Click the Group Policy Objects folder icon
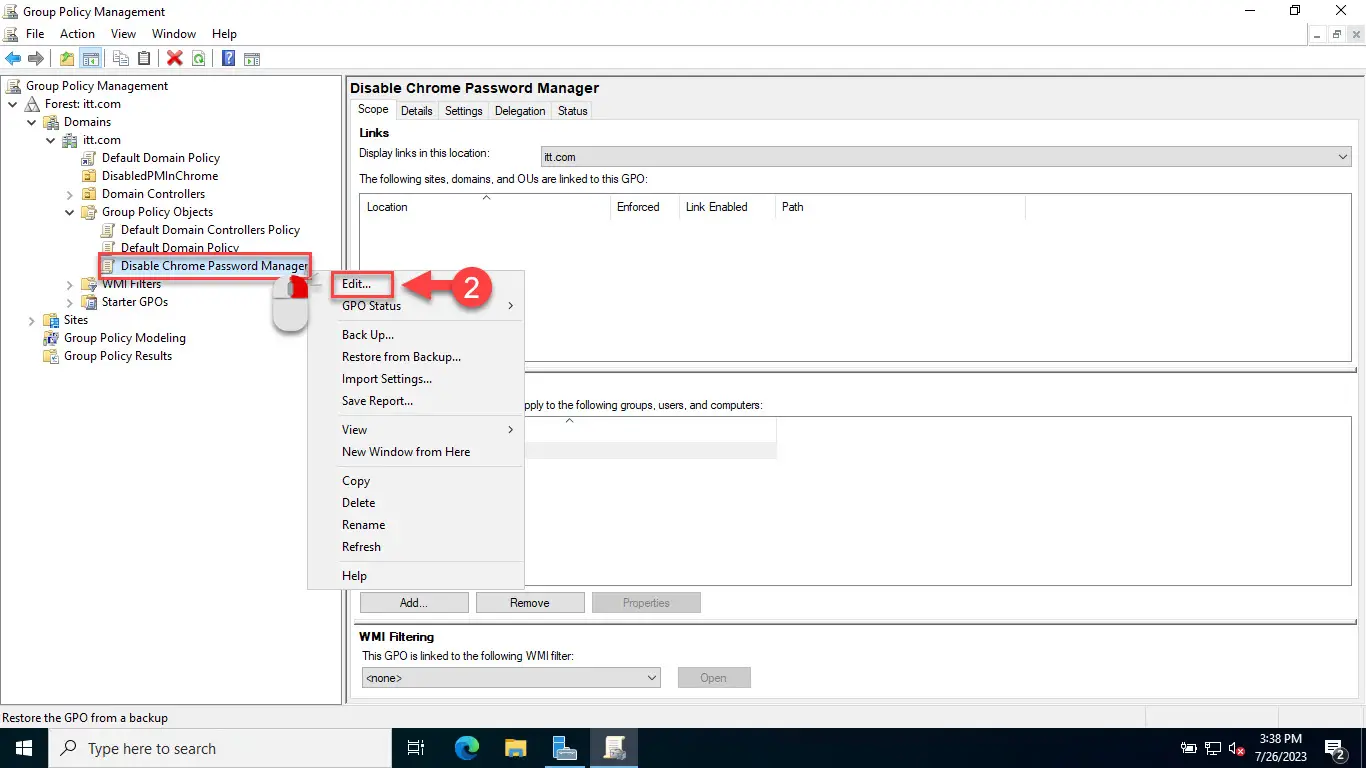The height and width of the screenshot is (768, 1366). [90, 212]
